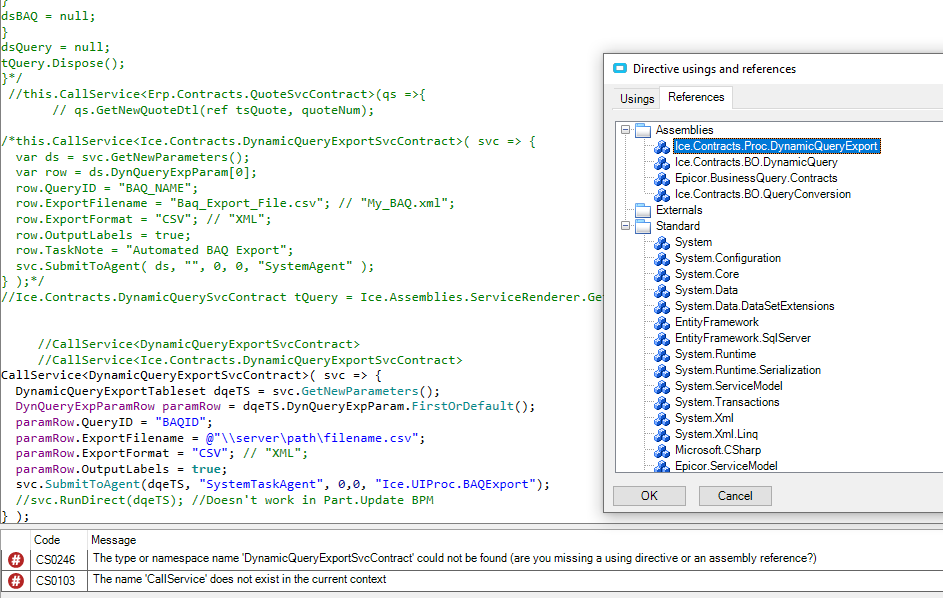The height and width of the screenshot is (598, 943).
Task: Select the Ice.Contracts.Proc.DynamicQueryExport reference
Action: click(776, 146)
